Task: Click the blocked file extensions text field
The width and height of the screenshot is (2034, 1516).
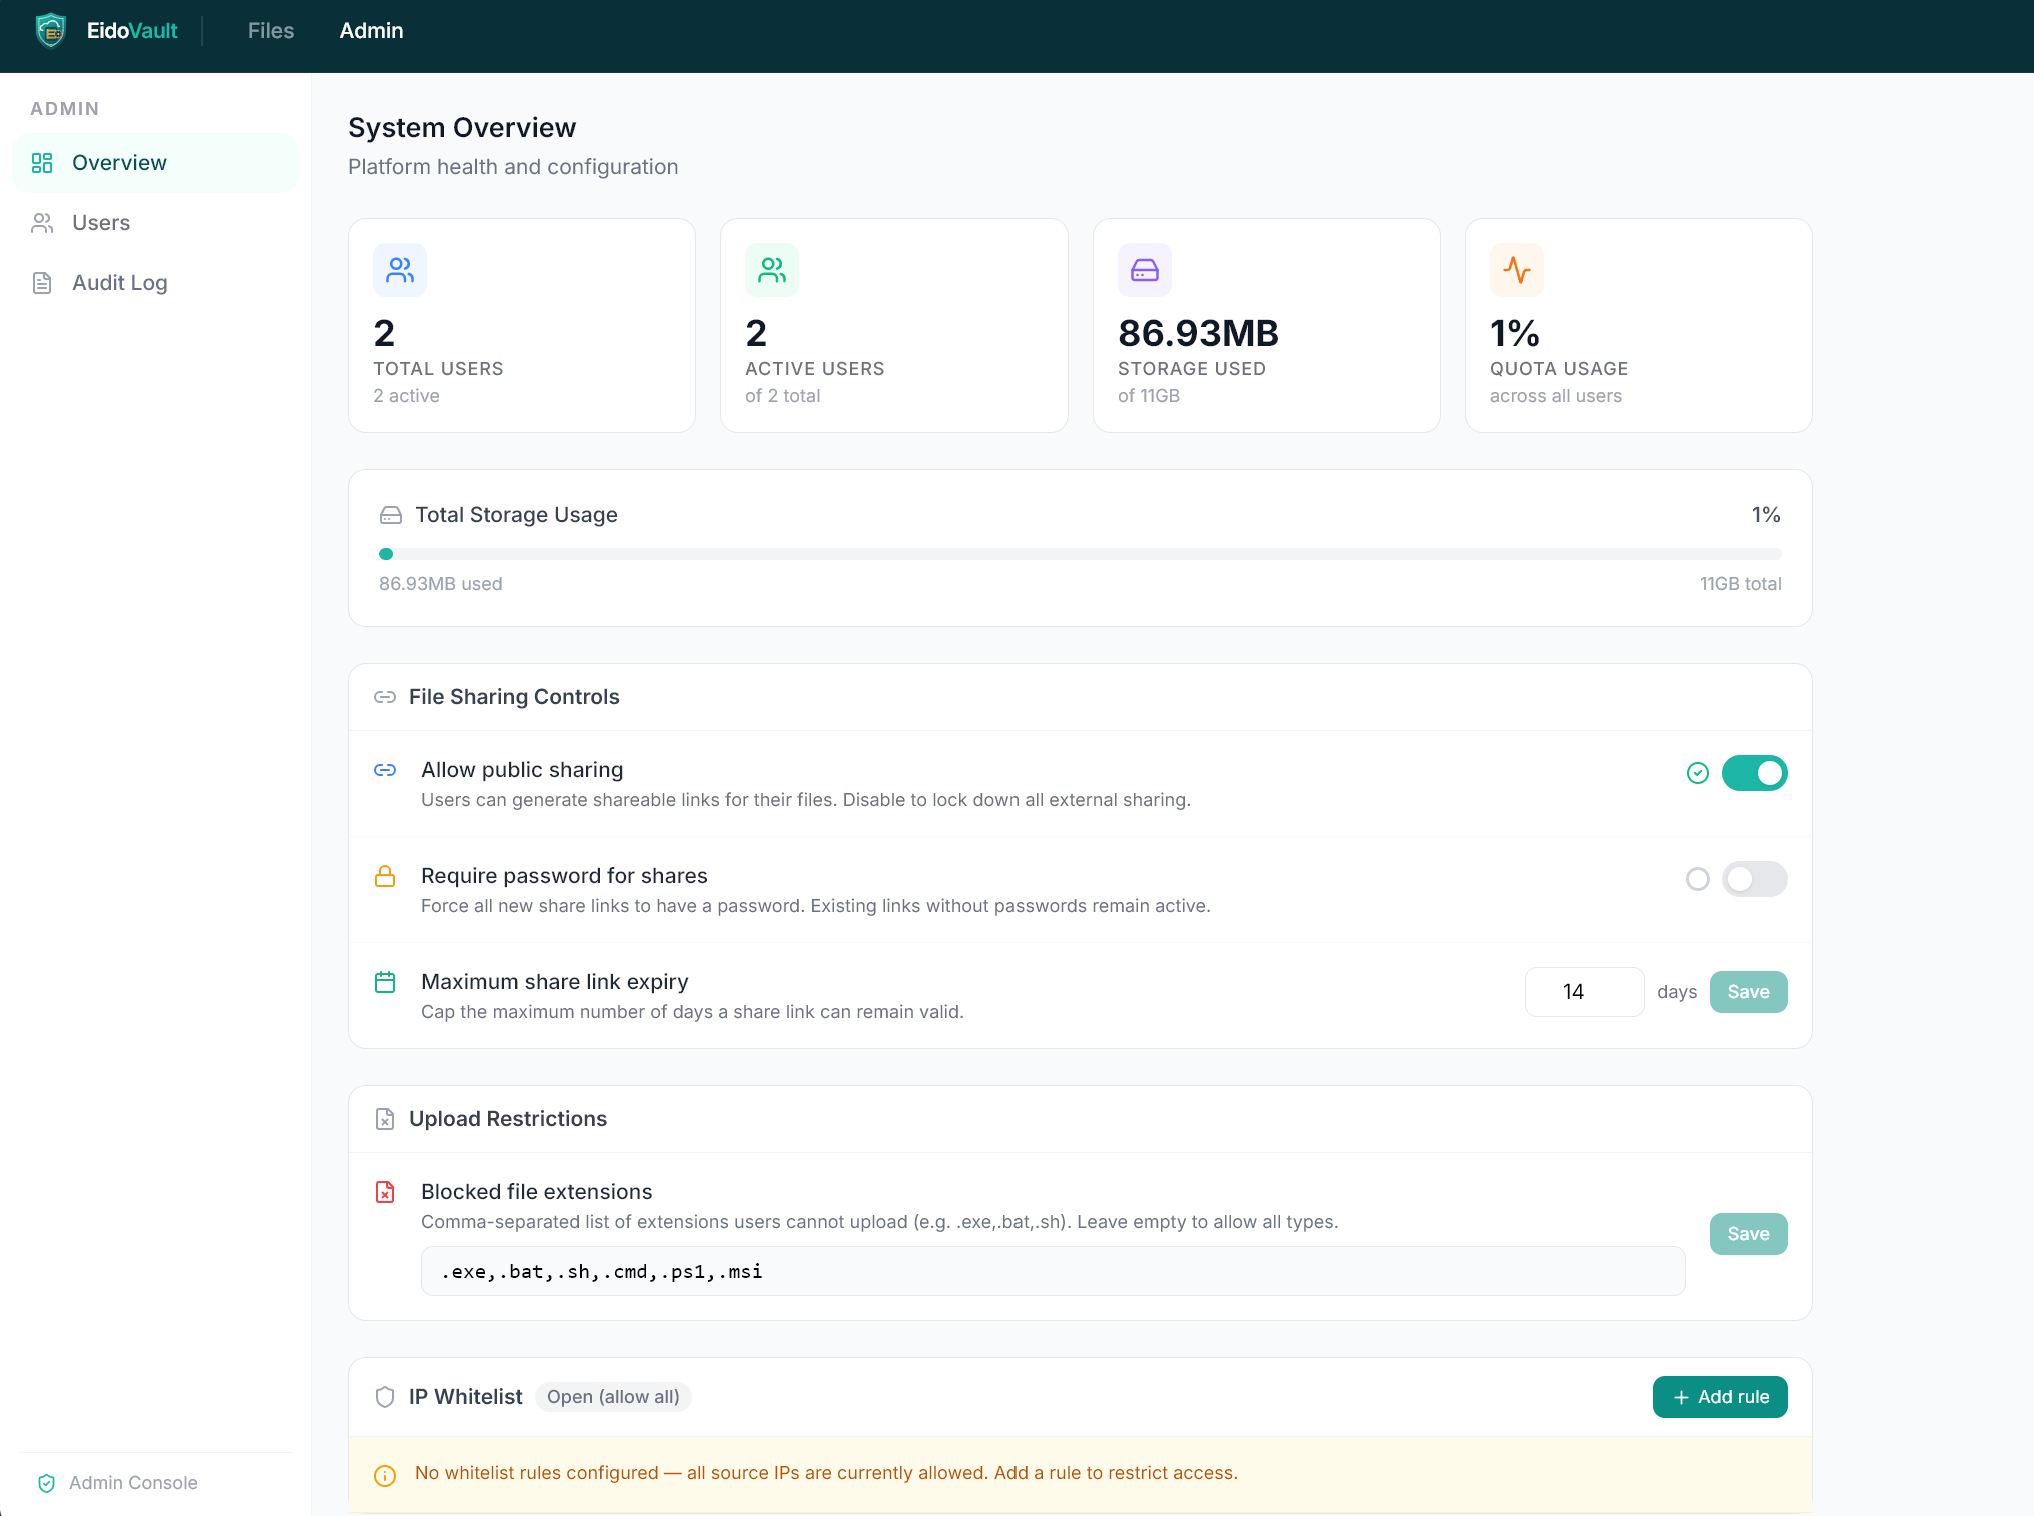Action: pyautogui.click(x=1053, y=1271)
